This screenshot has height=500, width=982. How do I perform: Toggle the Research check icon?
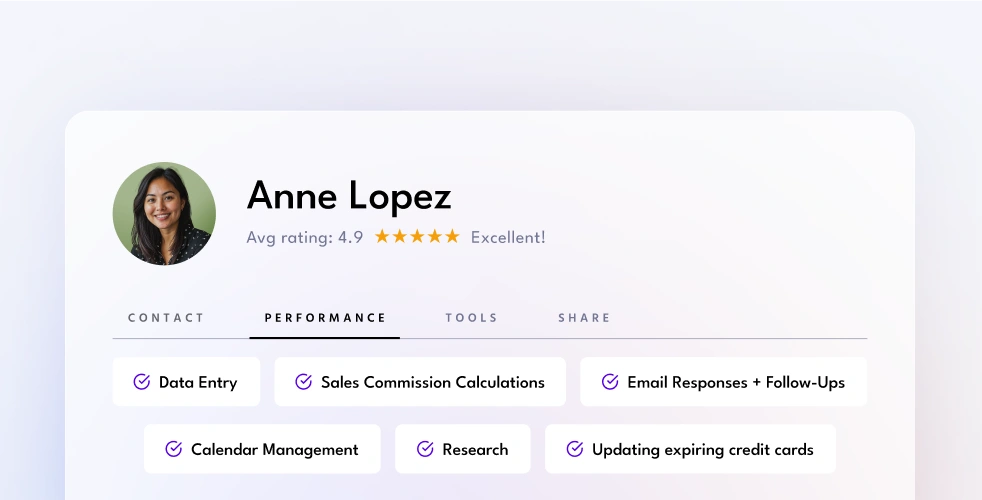[425, 449]
